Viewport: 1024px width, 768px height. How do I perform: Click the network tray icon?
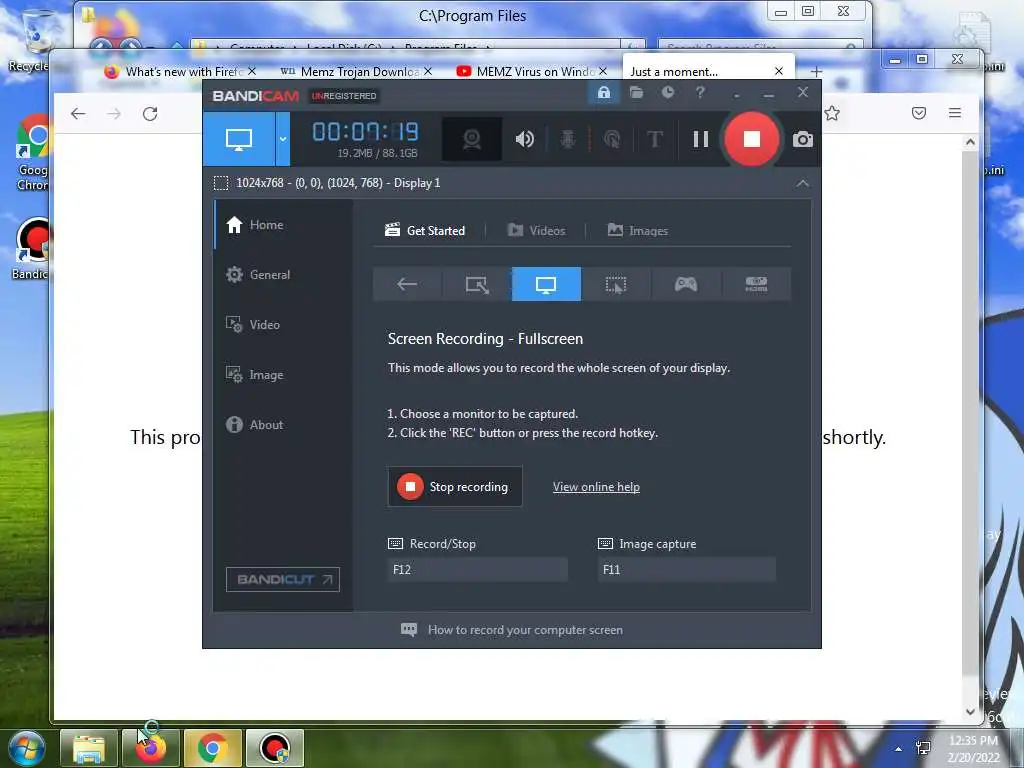pyautogui.click(x=923, y=748)
